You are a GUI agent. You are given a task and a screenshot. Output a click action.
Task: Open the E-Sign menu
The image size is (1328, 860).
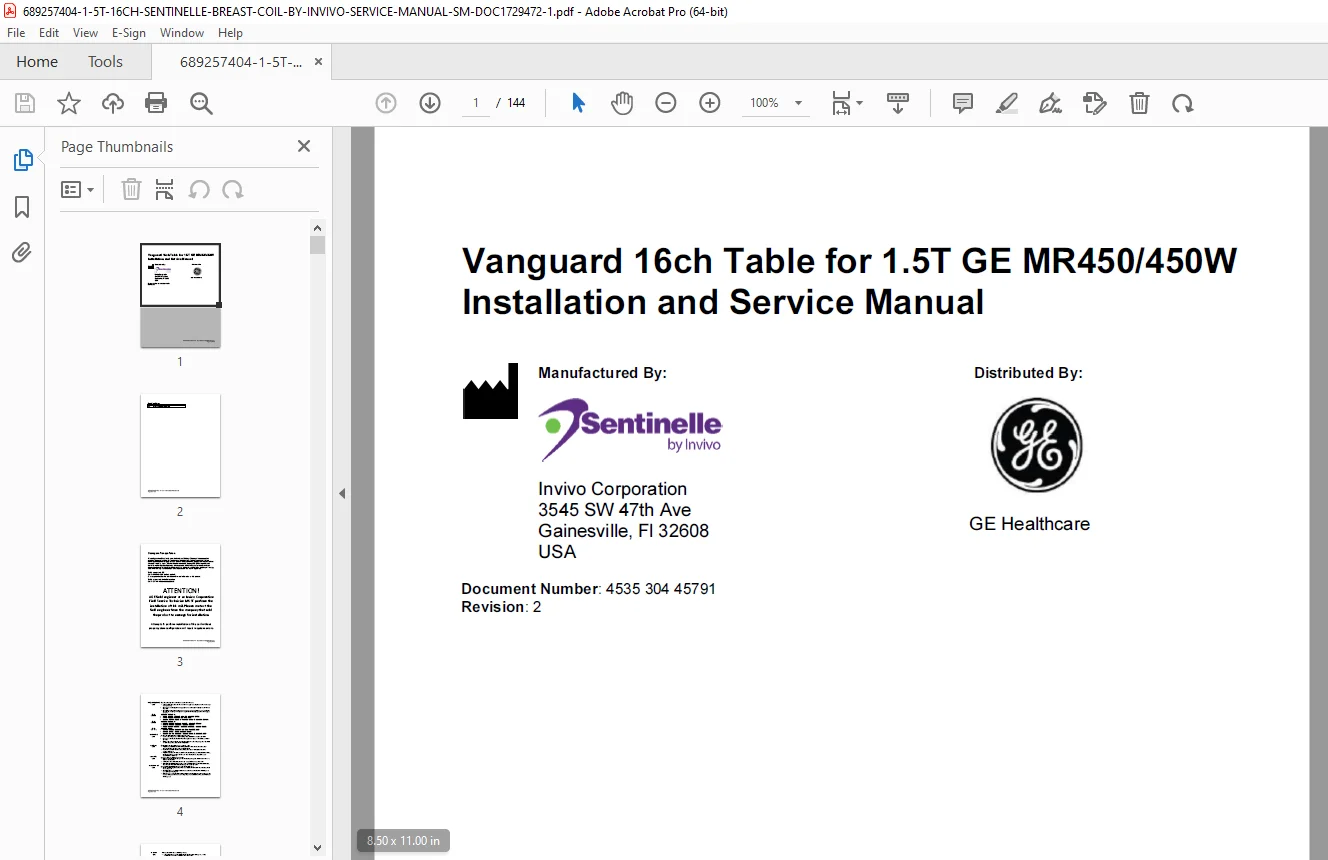pos(129,33)
